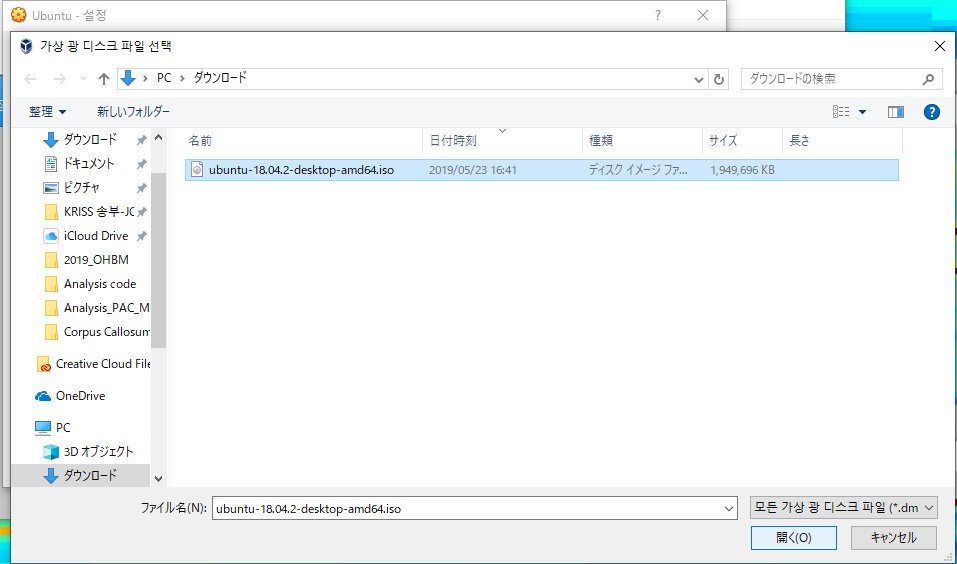Refresh the folder view
The height and width of the screenshot is (564, 957).
tap(718, 79)
